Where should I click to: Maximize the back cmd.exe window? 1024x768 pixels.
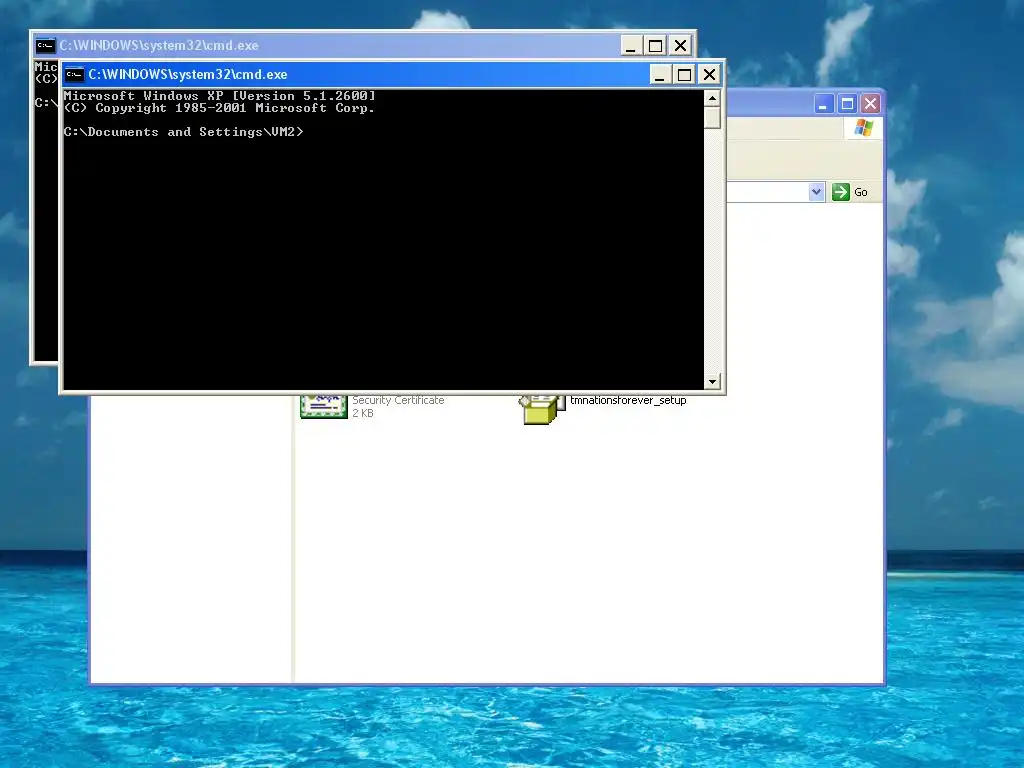(x=656, y=46)
